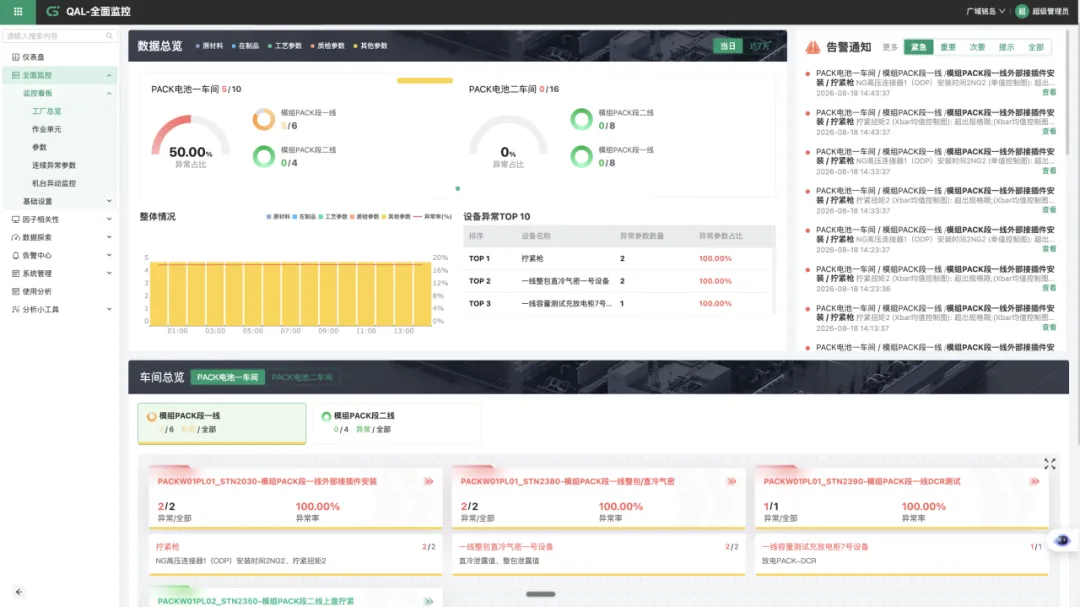
Task: Select the 模组PACK段二线 line card in 车间总览
Action: point(397,422)
